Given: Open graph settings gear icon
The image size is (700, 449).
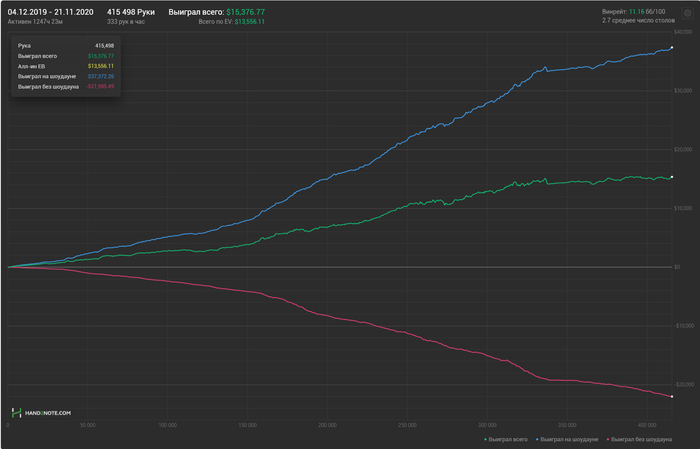Looking at the screenshot, I should [x=688, y=13].
